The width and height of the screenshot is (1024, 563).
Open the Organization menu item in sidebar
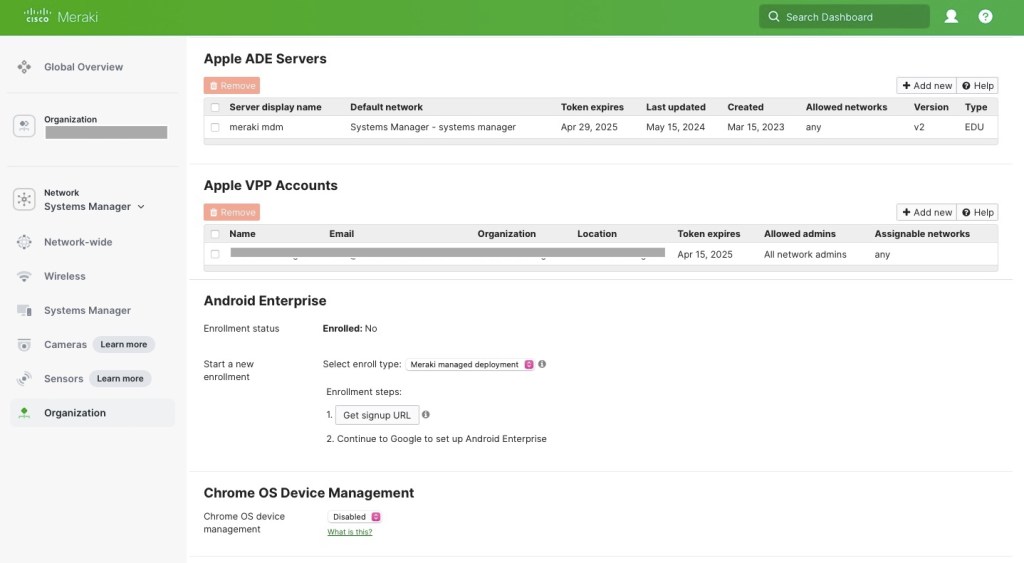[x=75, y=413]
